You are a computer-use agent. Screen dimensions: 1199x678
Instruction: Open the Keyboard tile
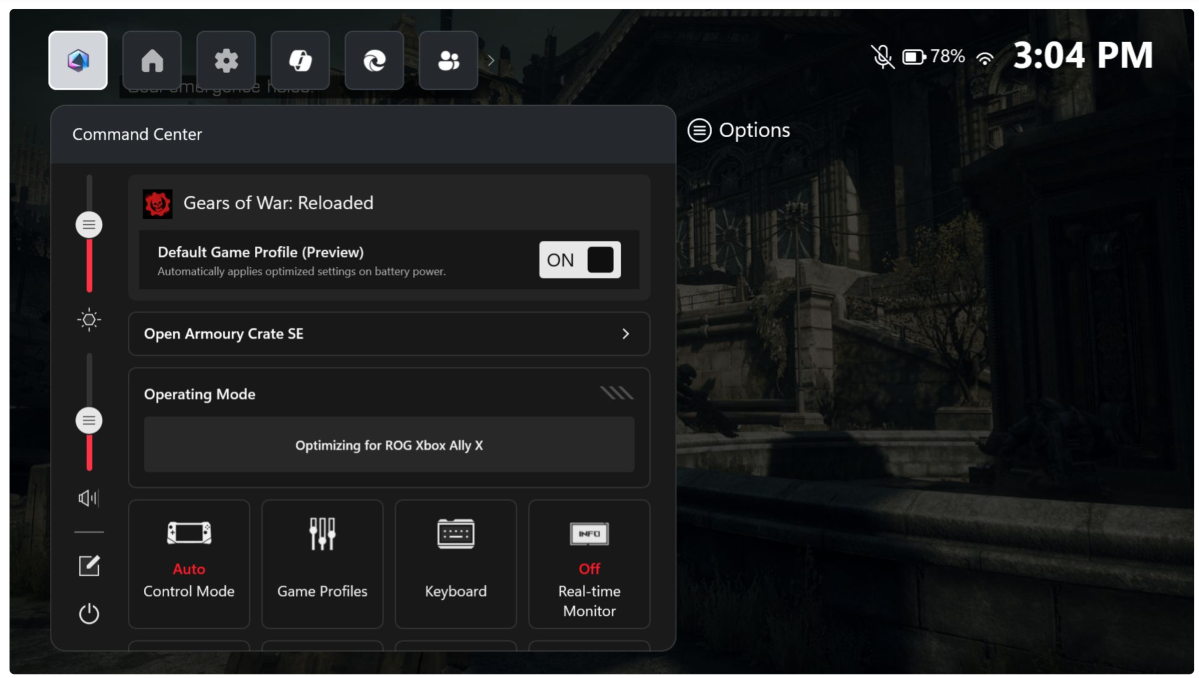tap(455, 564)
